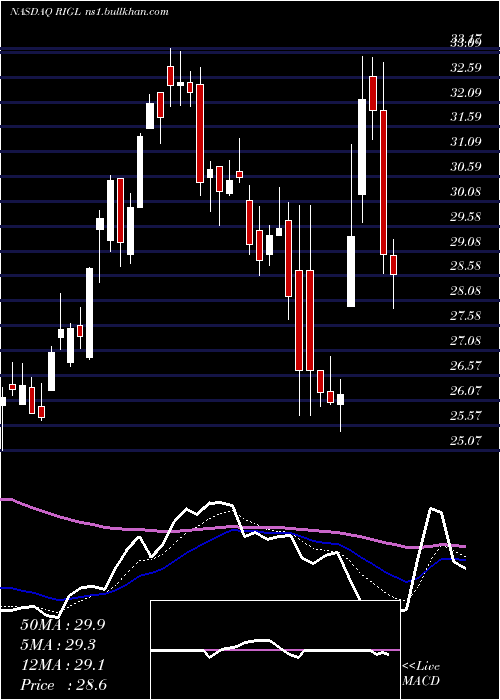Click the 31.09 price axis label
This screenshot has width=500, height=700.
coord(466,142)
